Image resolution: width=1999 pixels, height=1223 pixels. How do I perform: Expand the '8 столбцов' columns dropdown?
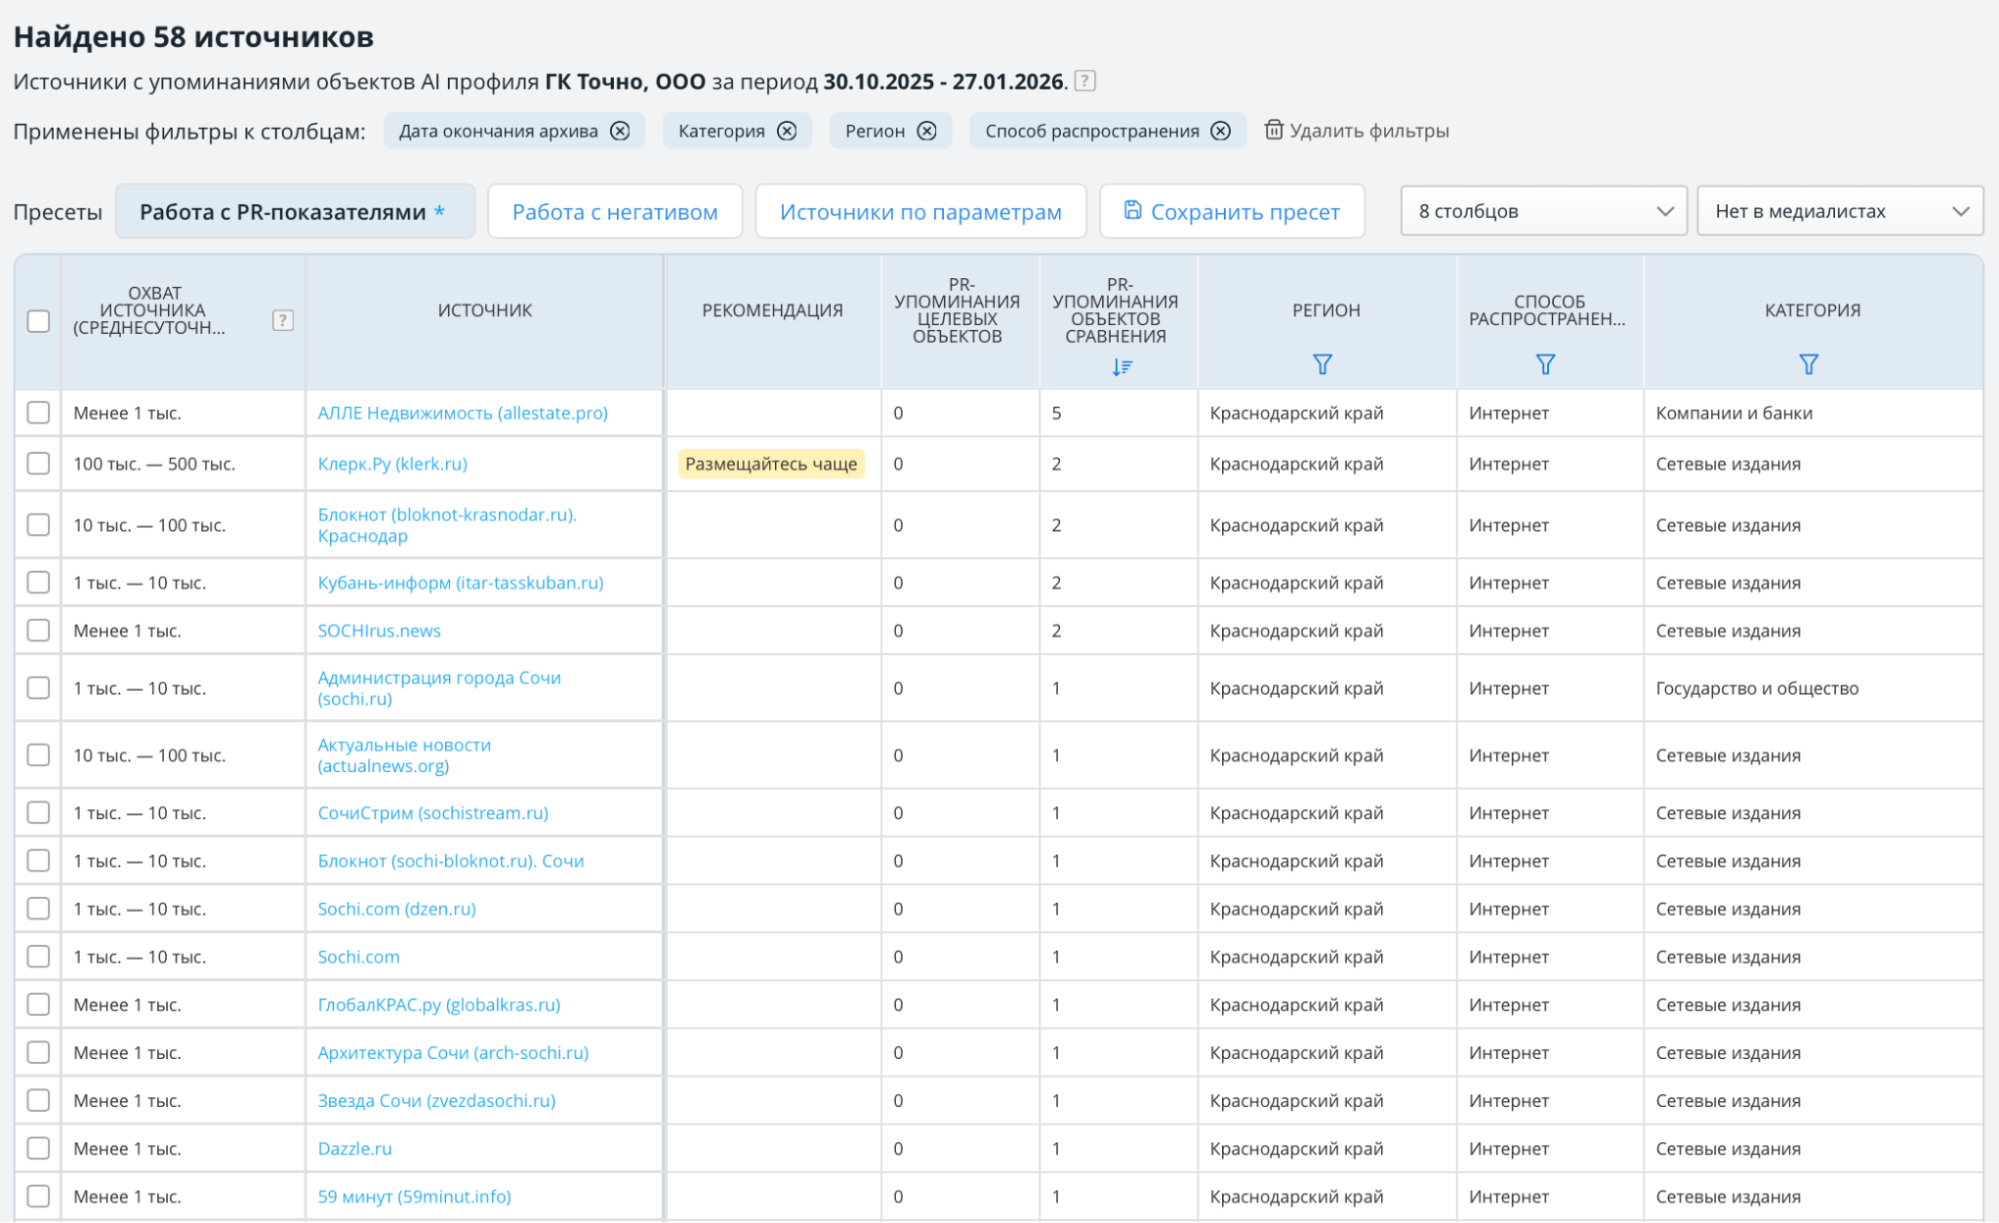click(x=1543, y=211)
